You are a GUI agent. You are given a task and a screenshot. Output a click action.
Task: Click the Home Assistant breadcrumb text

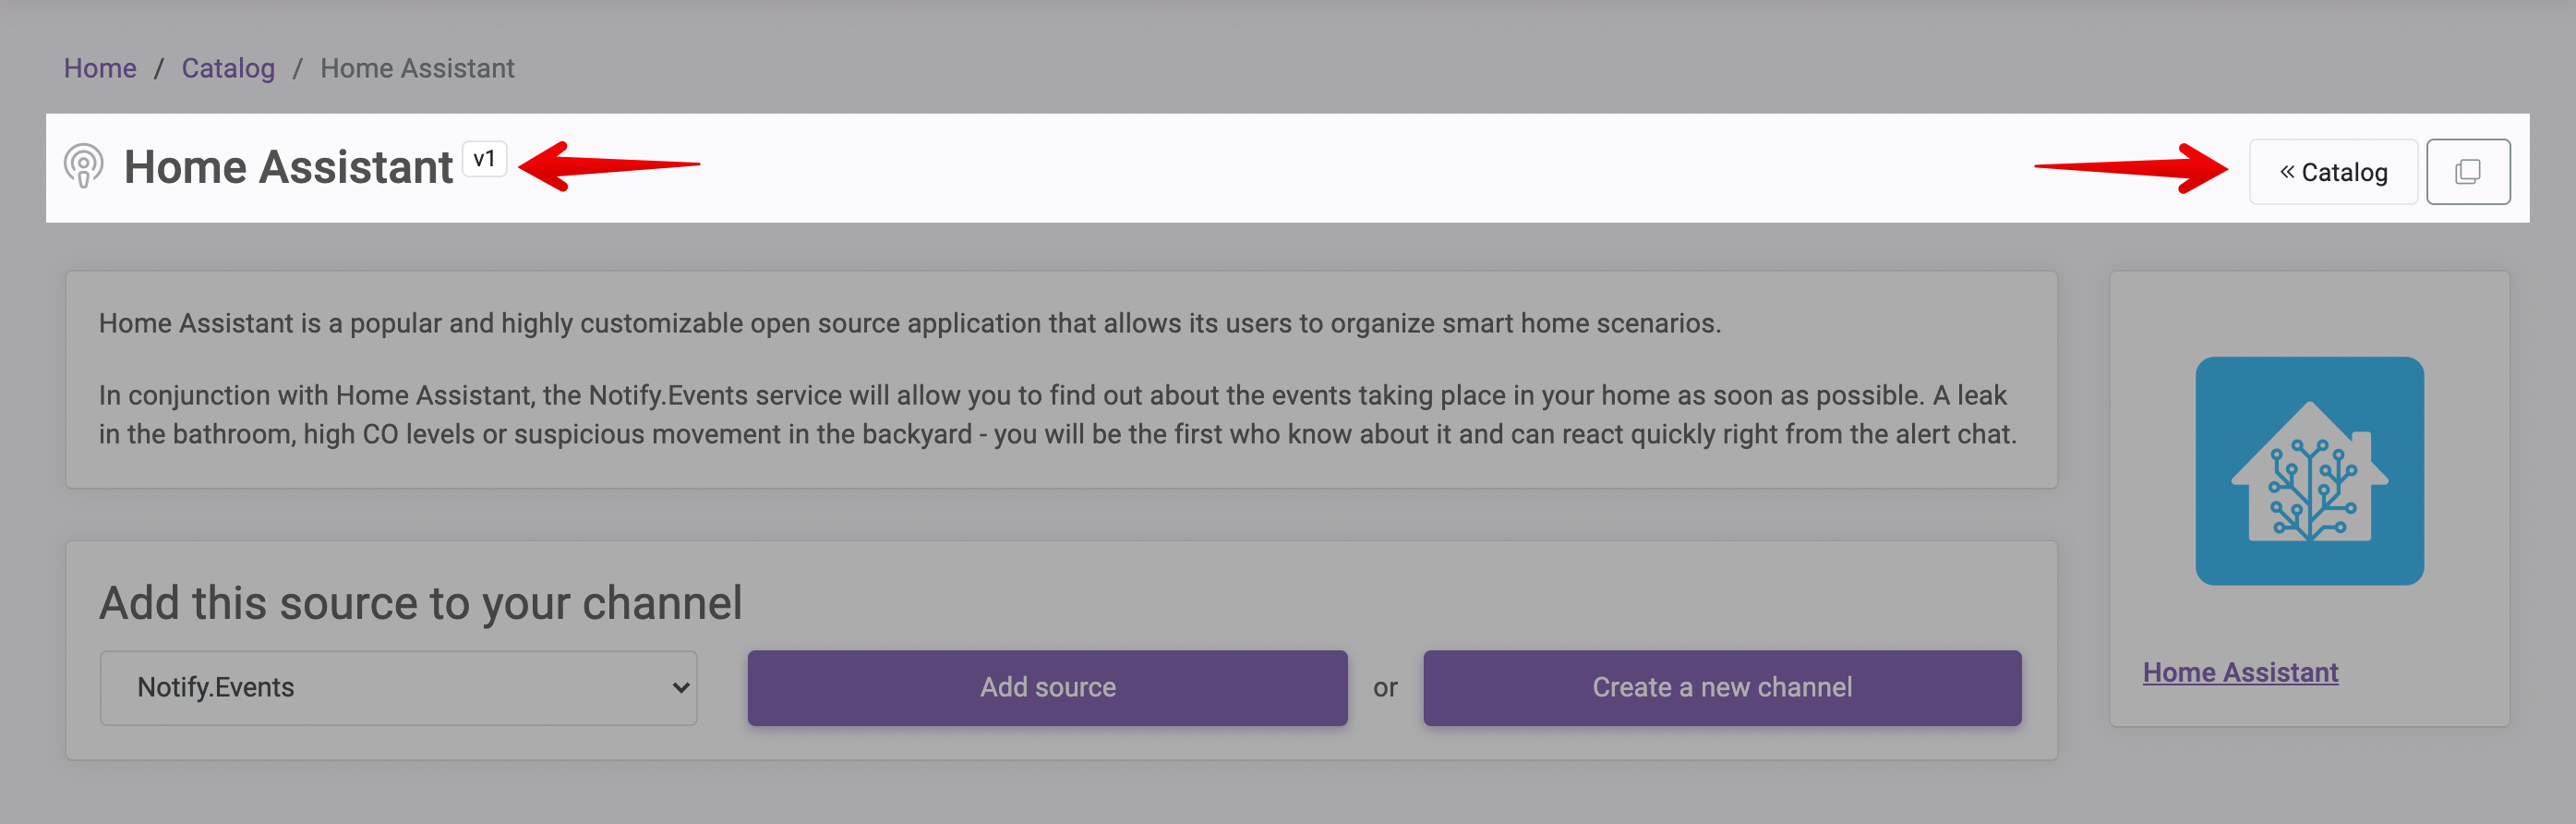click(x=417, y=68)
